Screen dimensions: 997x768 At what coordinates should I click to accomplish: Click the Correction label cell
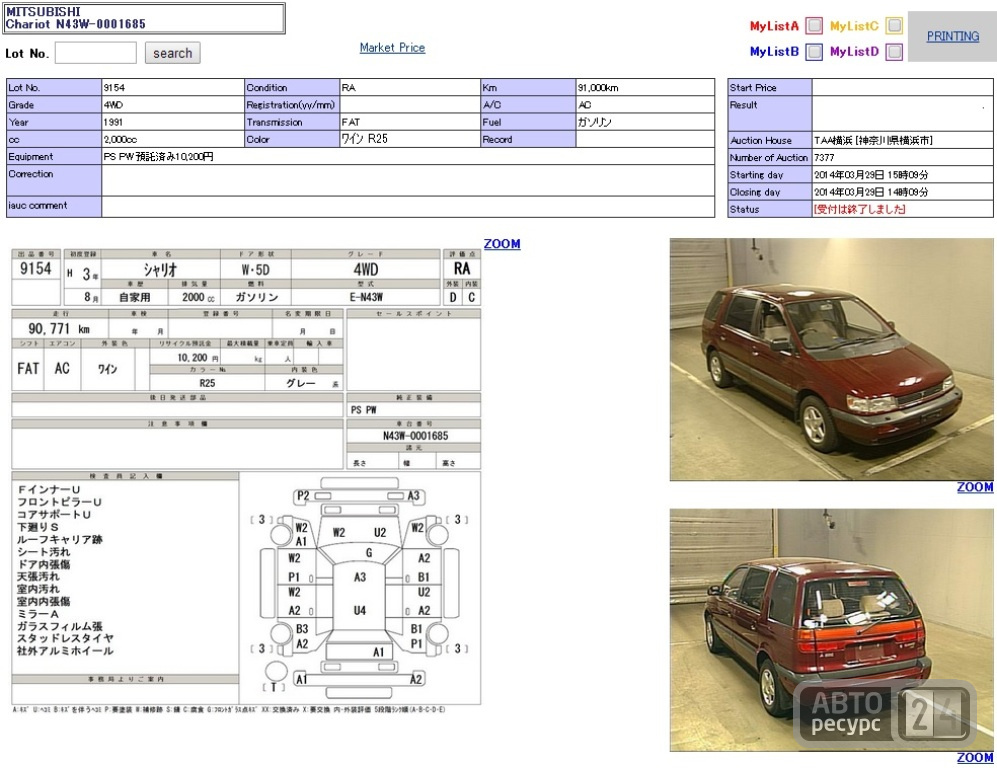(x=54, y=180)
